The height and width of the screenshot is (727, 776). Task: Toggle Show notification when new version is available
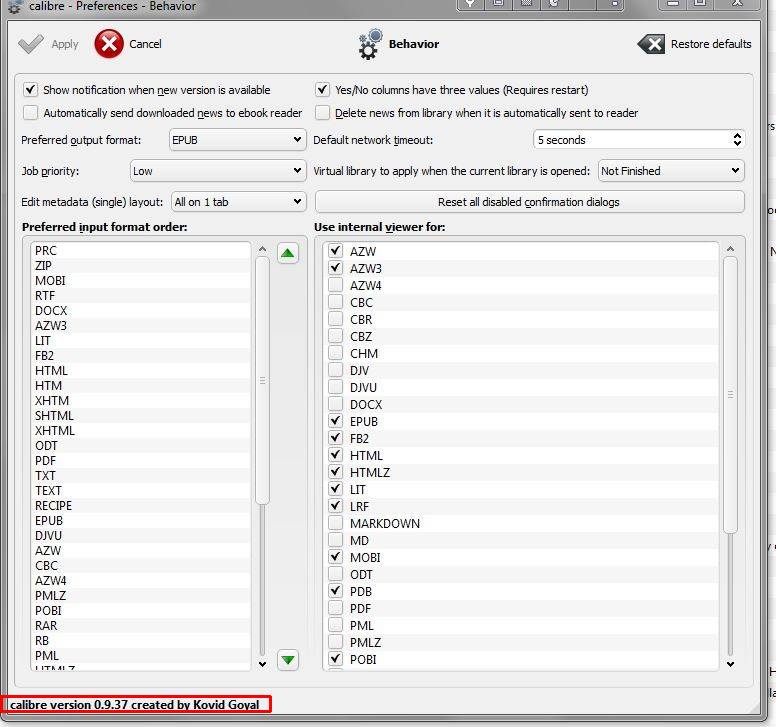30,90
